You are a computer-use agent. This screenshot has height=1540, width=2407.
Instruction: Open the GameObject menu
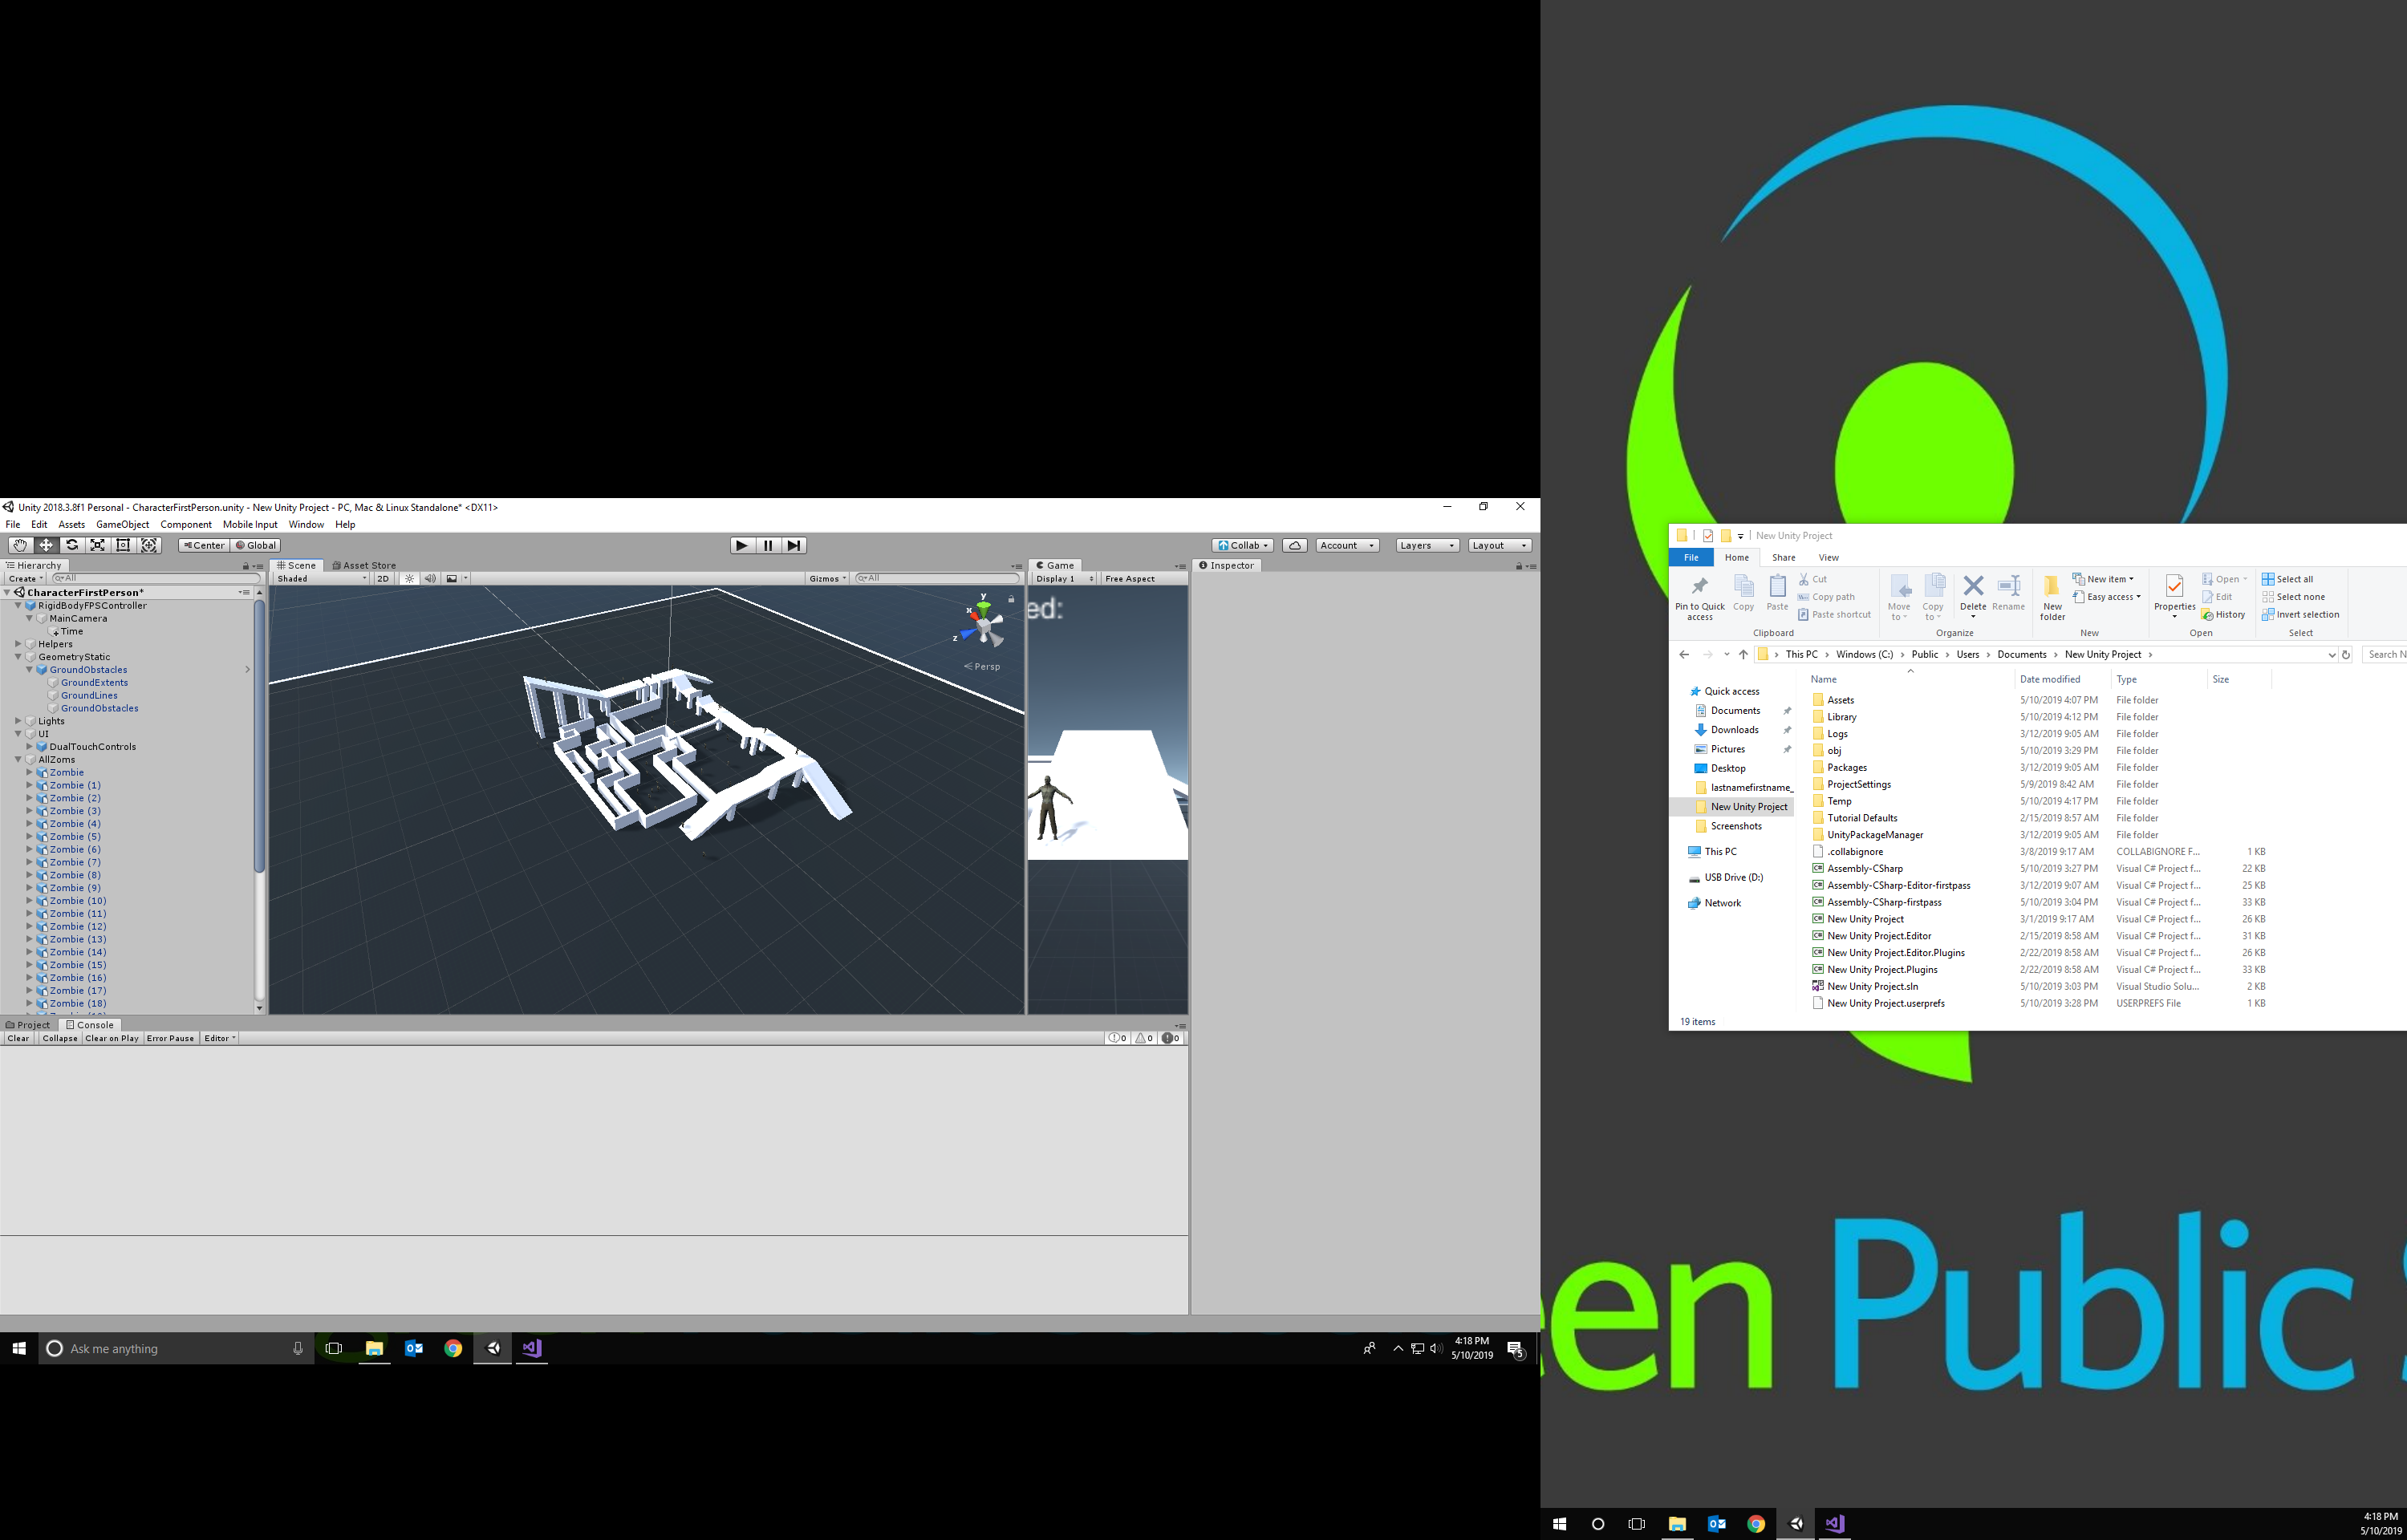122,524
